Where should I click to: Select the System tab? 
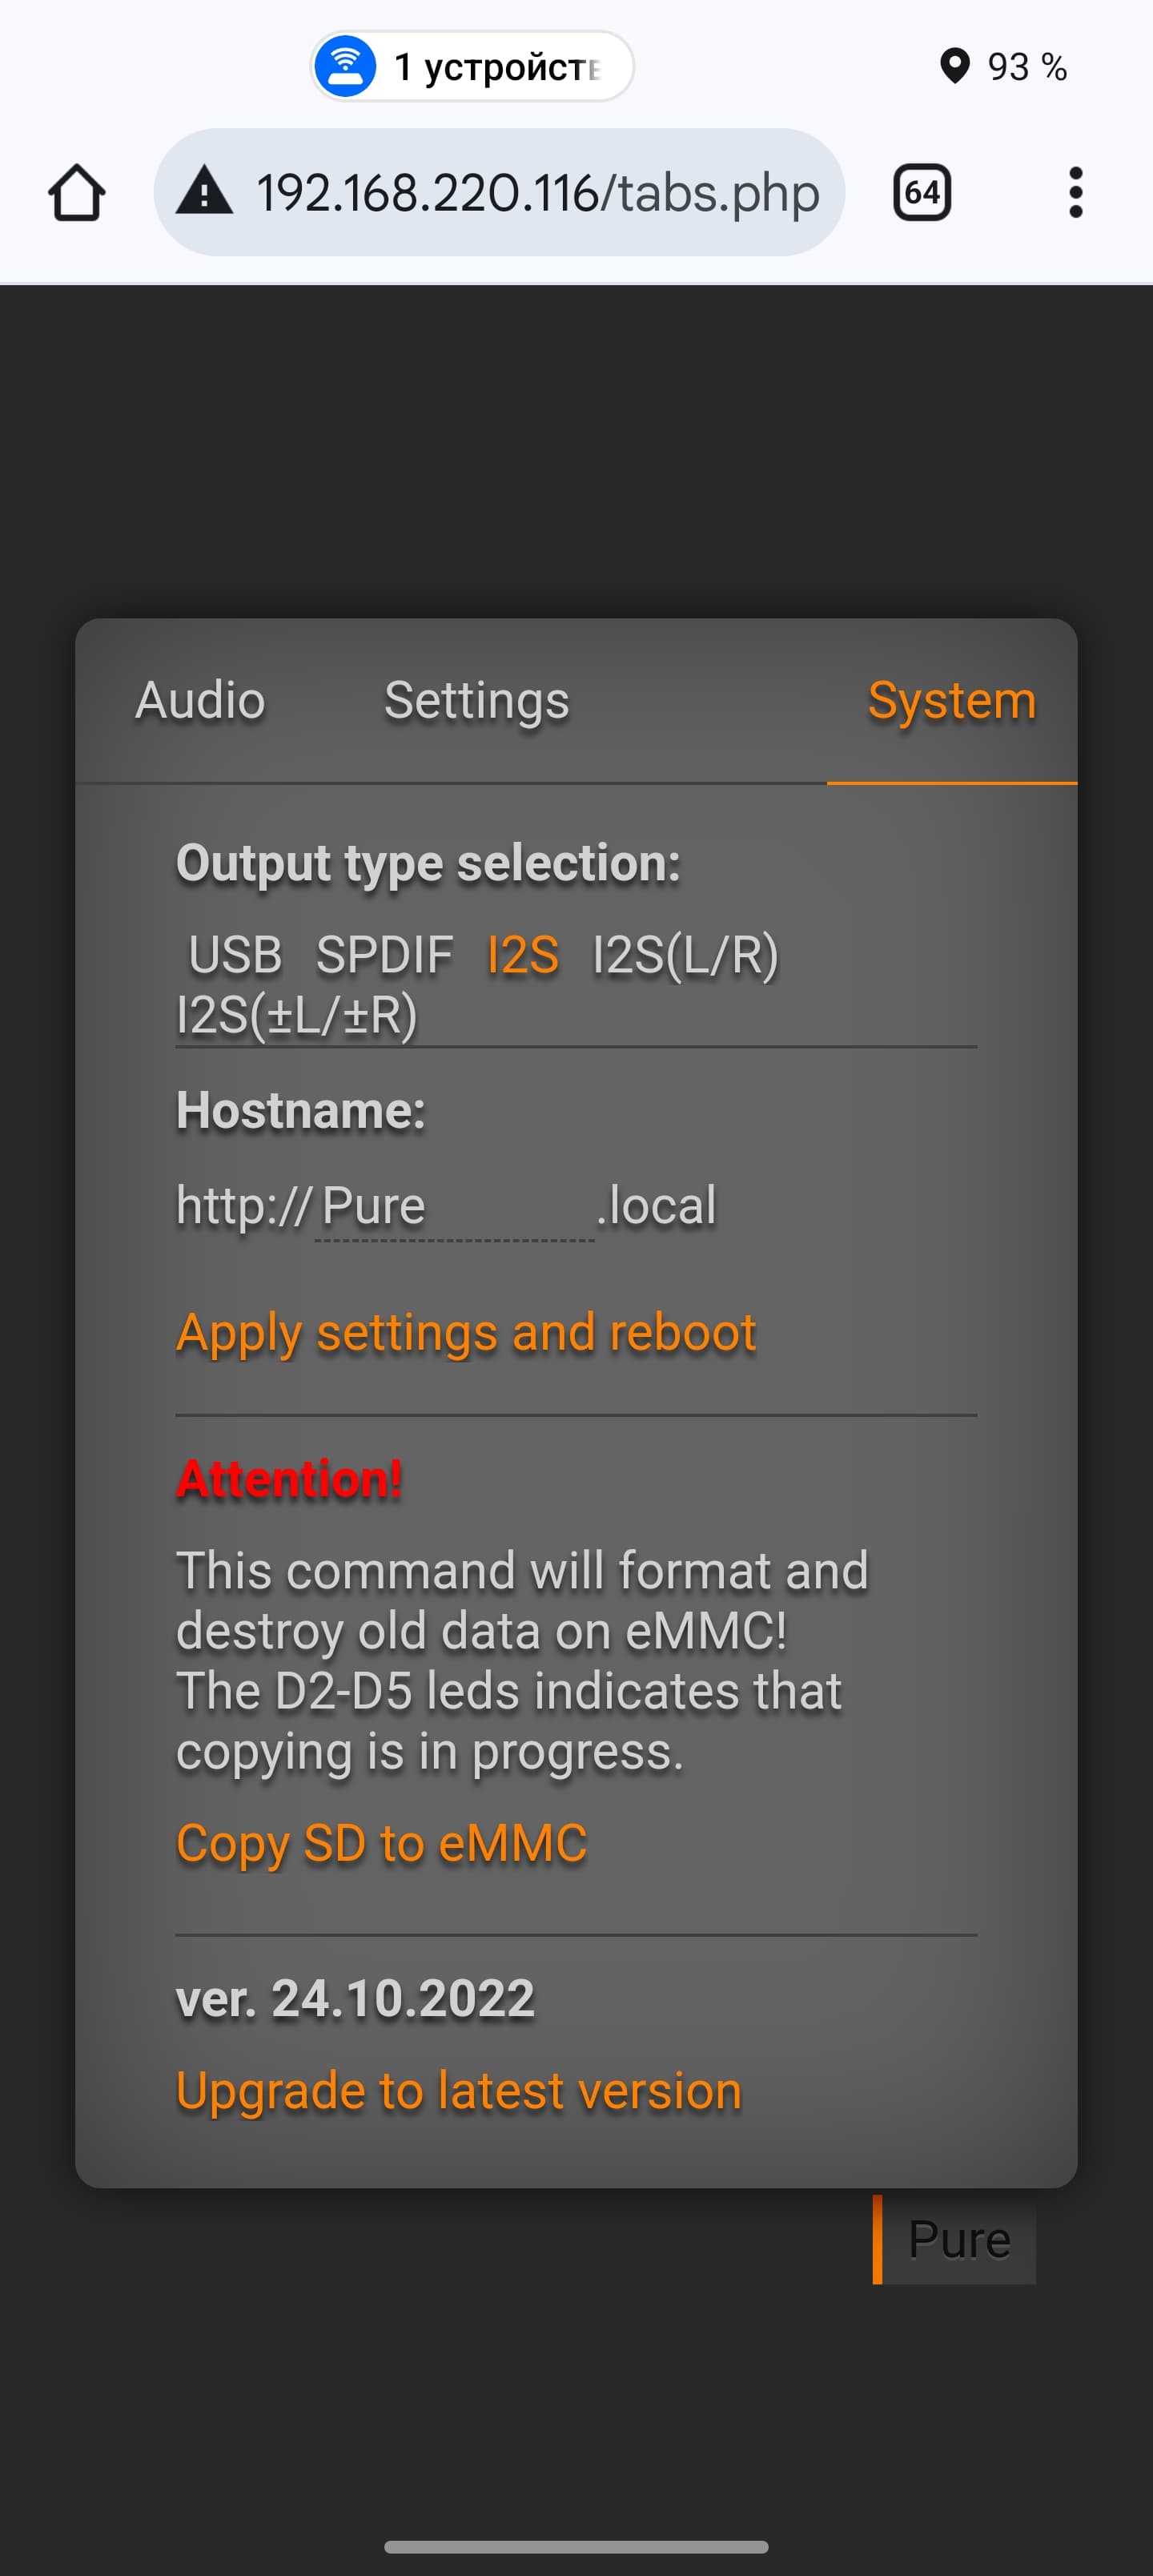tap(952, 700)
